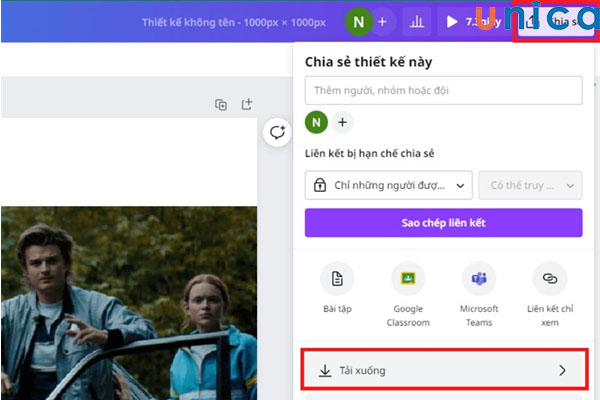Click the "Chia sẻ thiết kế này" heading
The height and width of the screenshot is (400, 600).
point(368,62)
